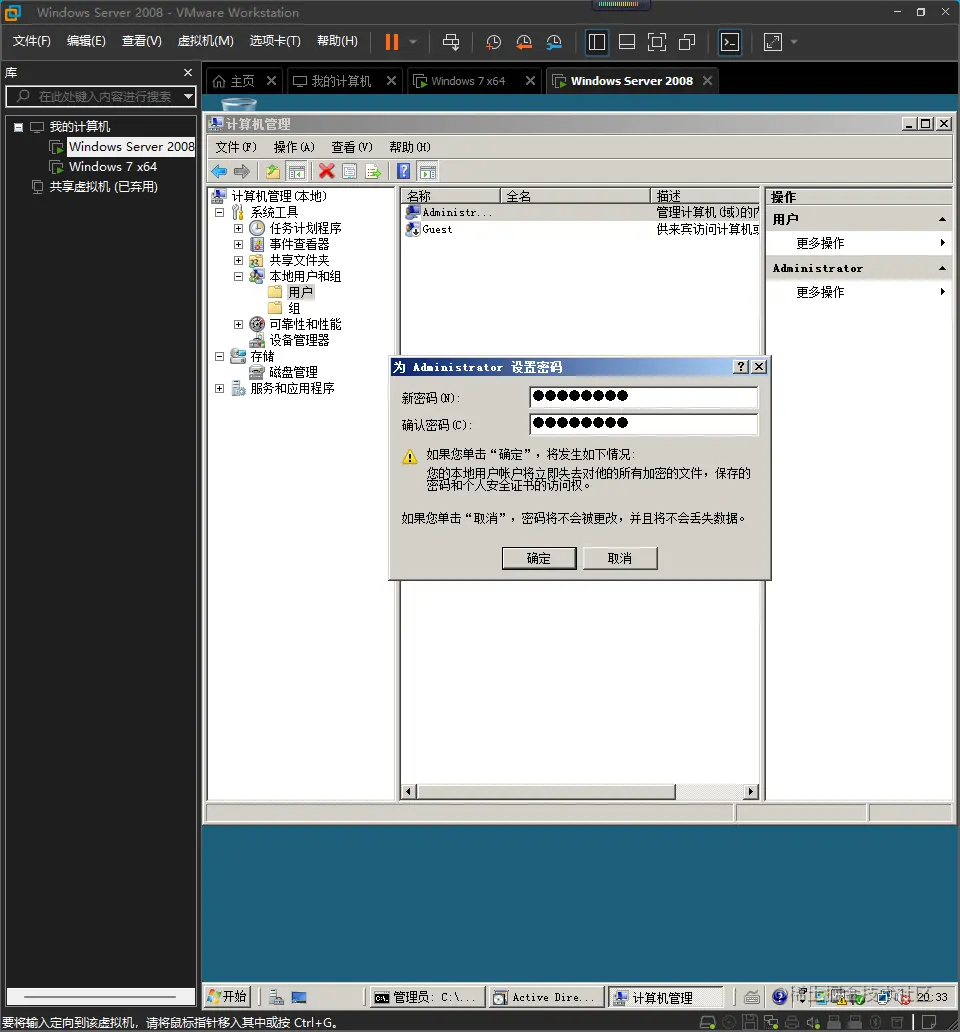Expand the 可靠性和性能 node

[238, 324]
